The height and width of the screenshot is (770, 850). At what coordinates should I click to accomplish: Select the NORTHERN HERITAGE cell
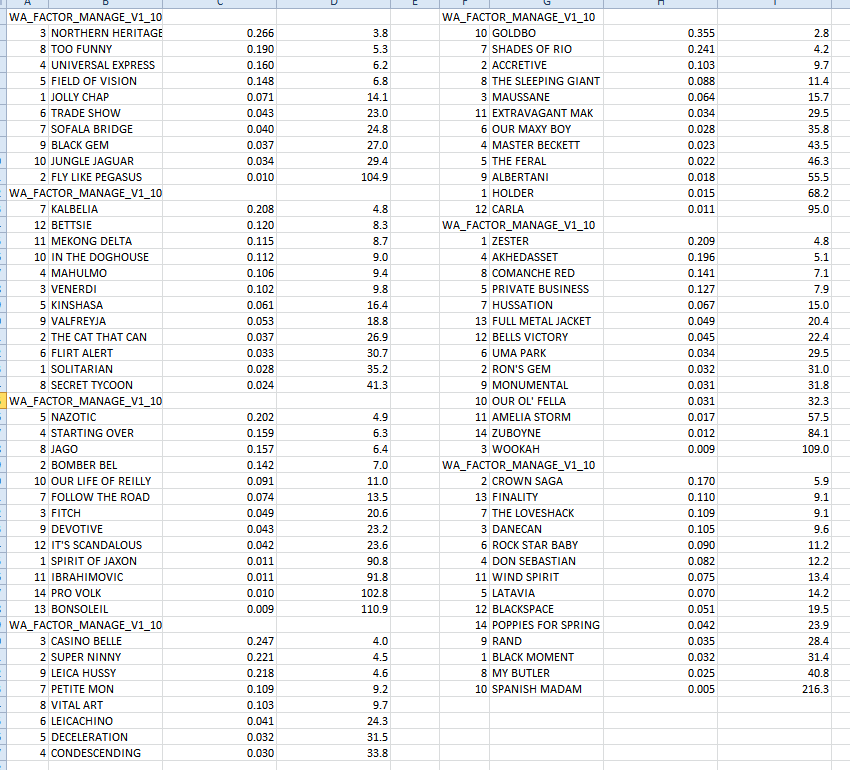[x=106, y=33]
